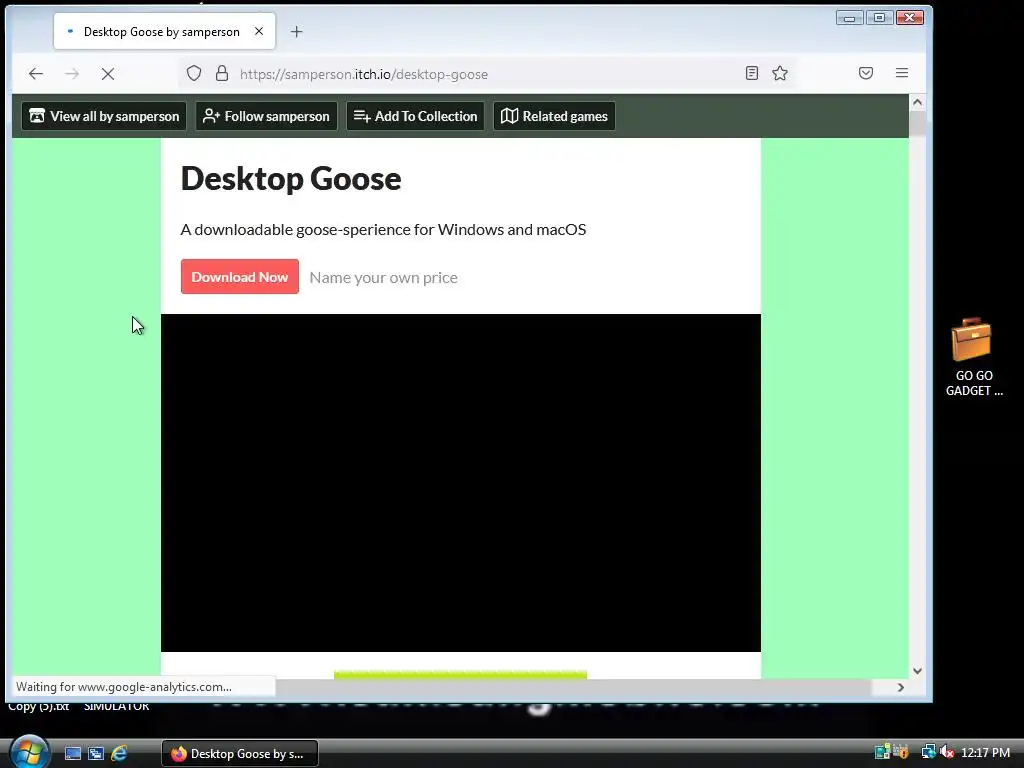The image size is (1024, 768).
Task: Click the black video embed area
Action: pyautogui.click(x=460, y=483)
